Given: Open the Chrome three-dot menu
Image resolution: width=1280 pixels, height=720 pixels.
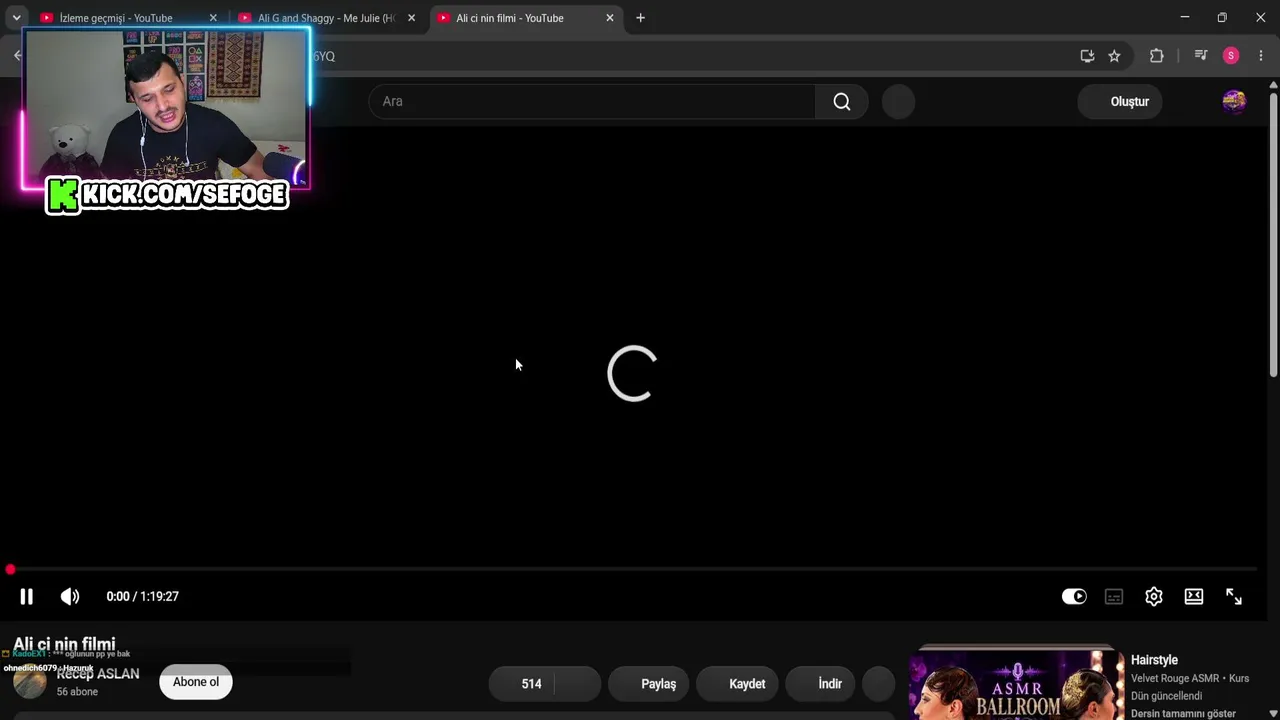Looking at the screenshot, I should pos(1261,56).
